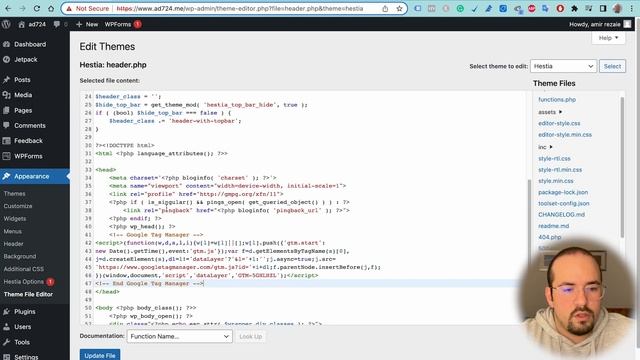Open the Select theme to edit dropdown
The image size is (640, 360).
(x=563, y=66)
